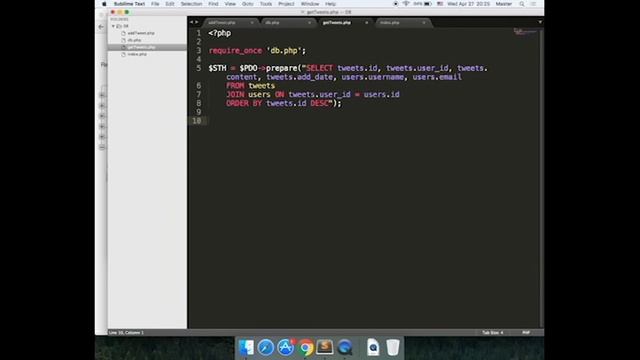Open the App Store Dock icon
The width and height of the screenshot is (640, 360).
(285, 347)
